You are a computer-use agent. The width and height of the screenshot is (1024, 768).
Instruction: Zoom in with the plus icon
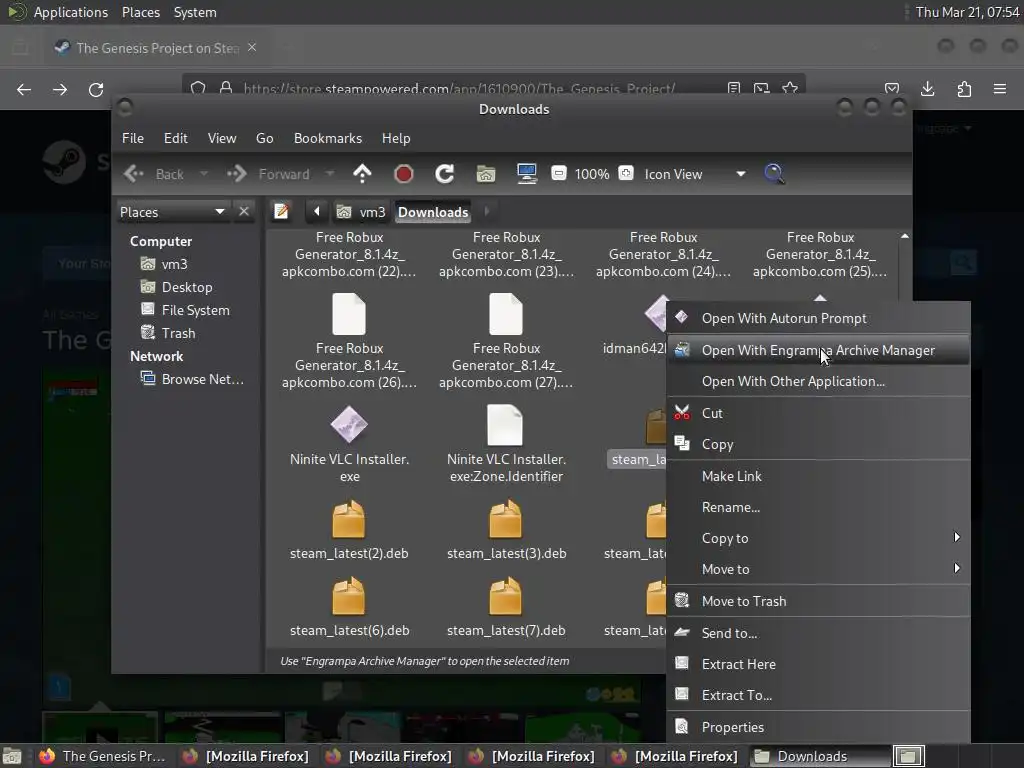pyautogui.click(x=626, y=174)
